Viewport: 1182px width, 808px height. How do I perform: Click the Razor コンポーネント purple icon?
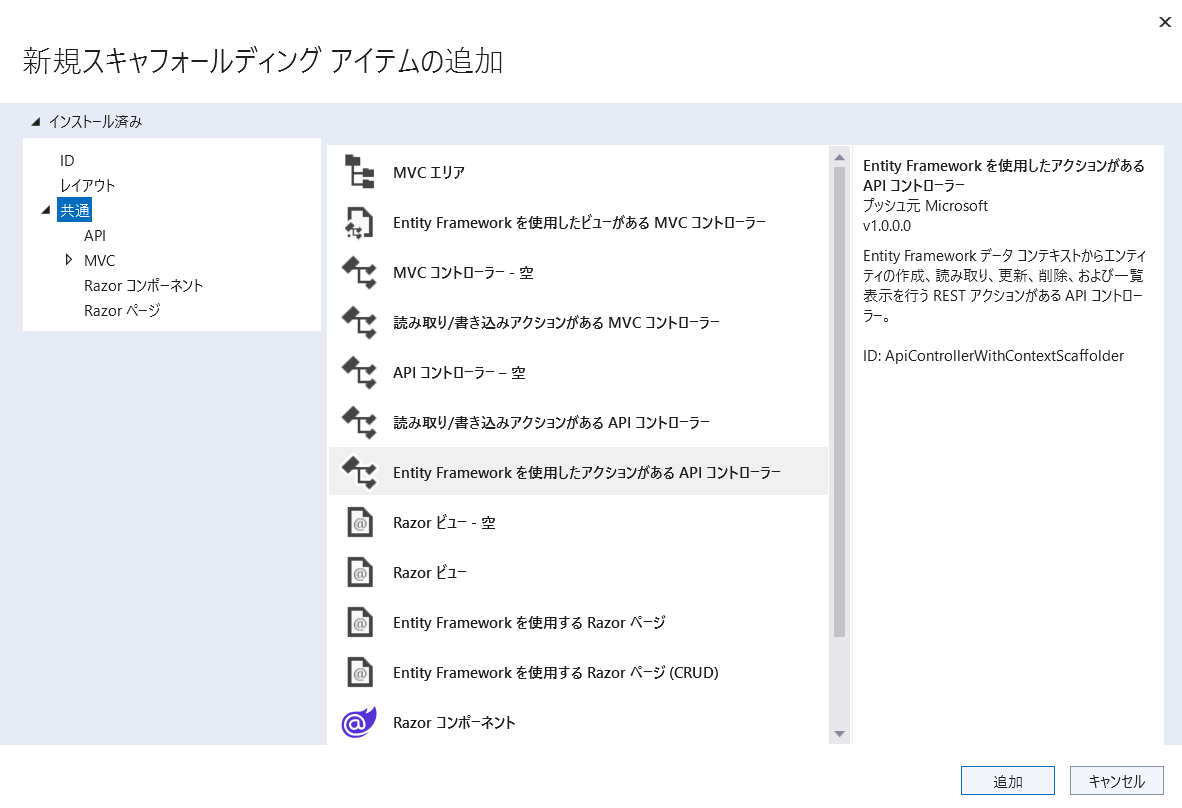[358, 722]
